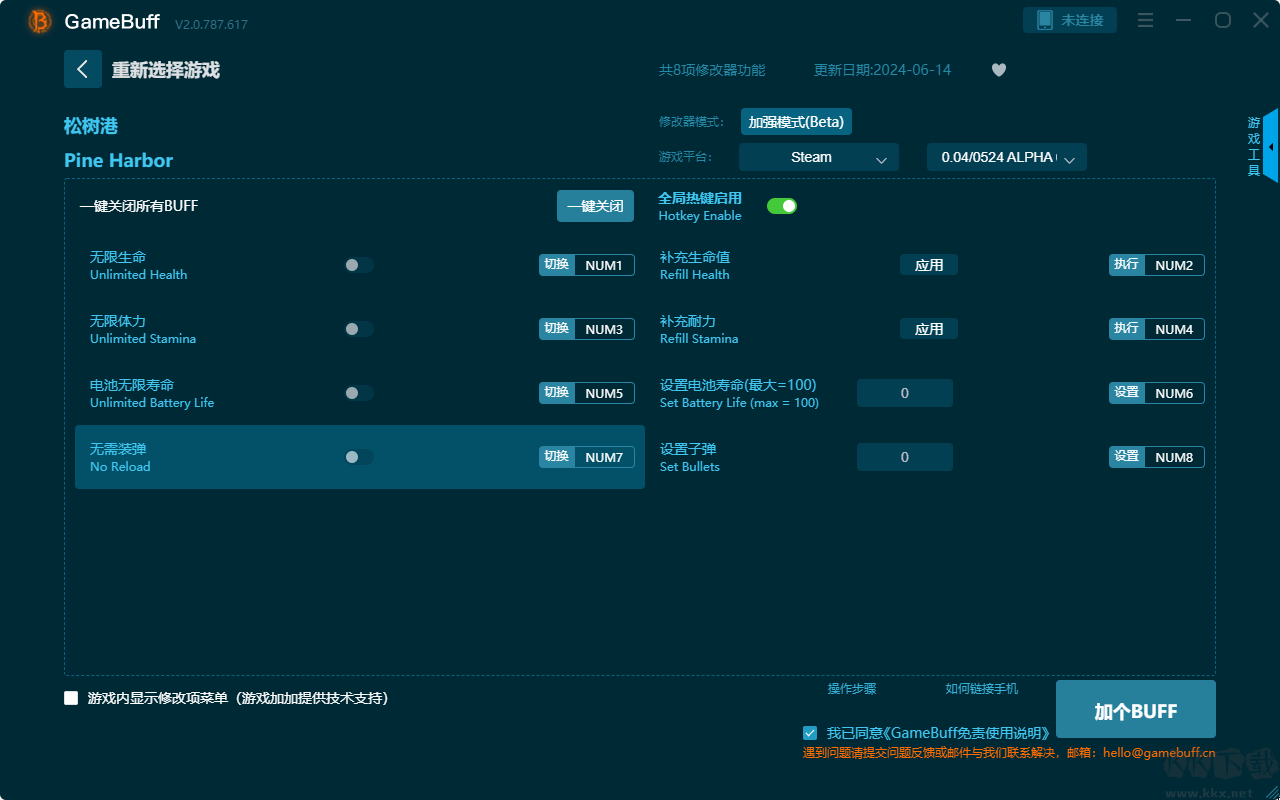1280x800 pixels.
Task: Change the NUM5 hotkey for Unlimited Battery Life
Action: coord(604,393)
